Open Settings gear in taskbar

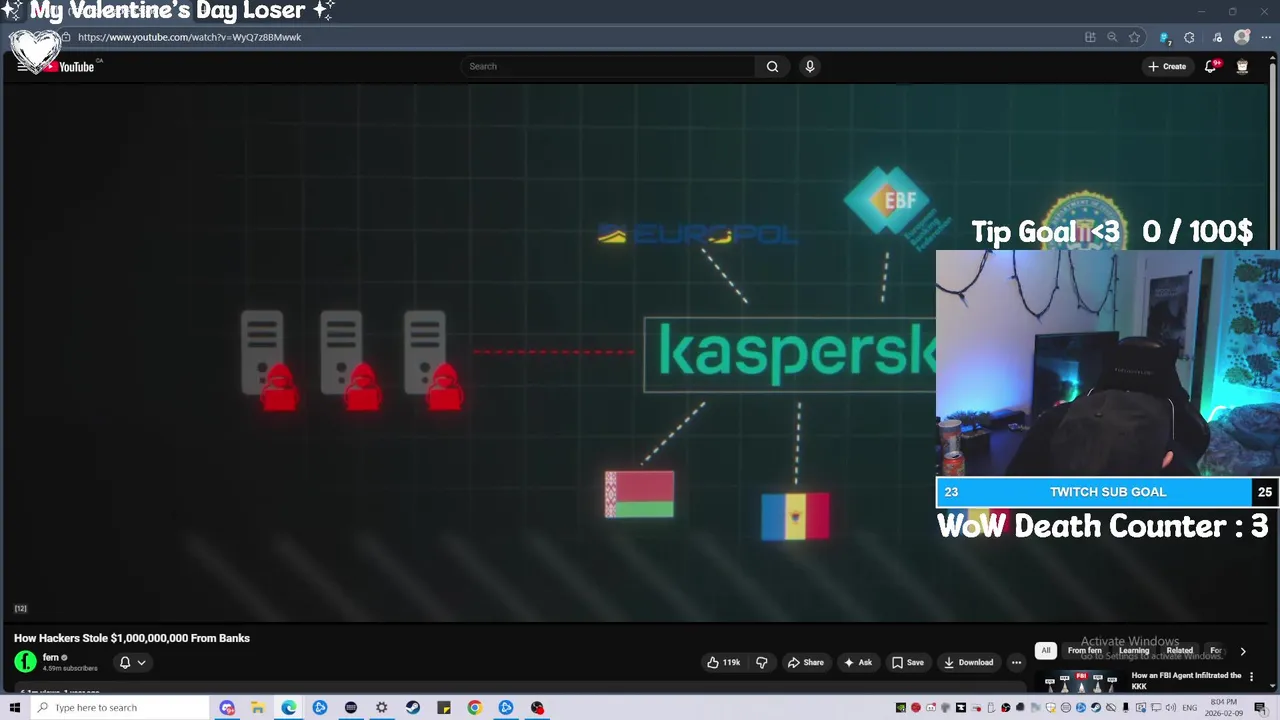(x=382, y=708)
